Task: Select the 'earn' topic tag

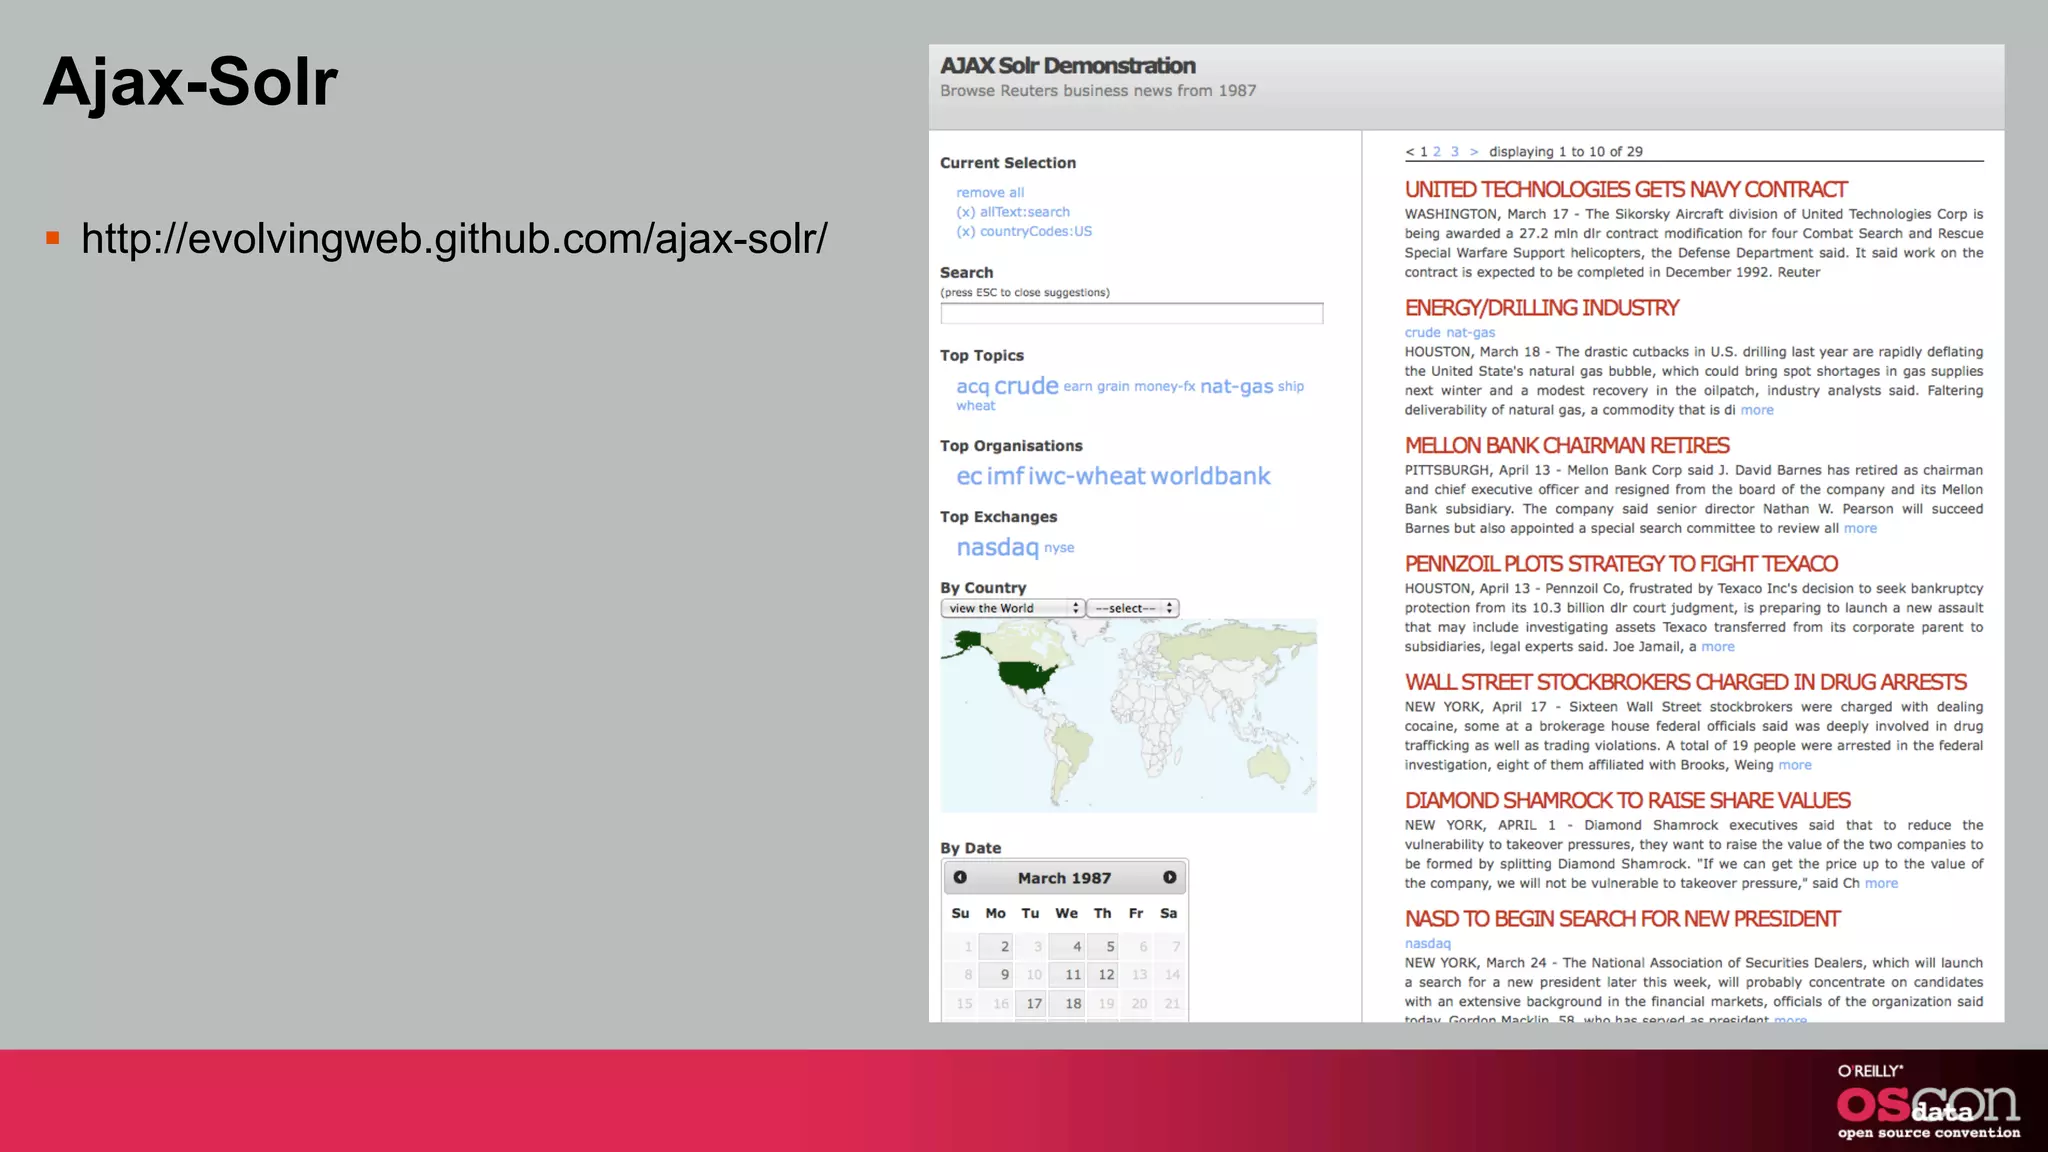Action: pos(1077,386)
